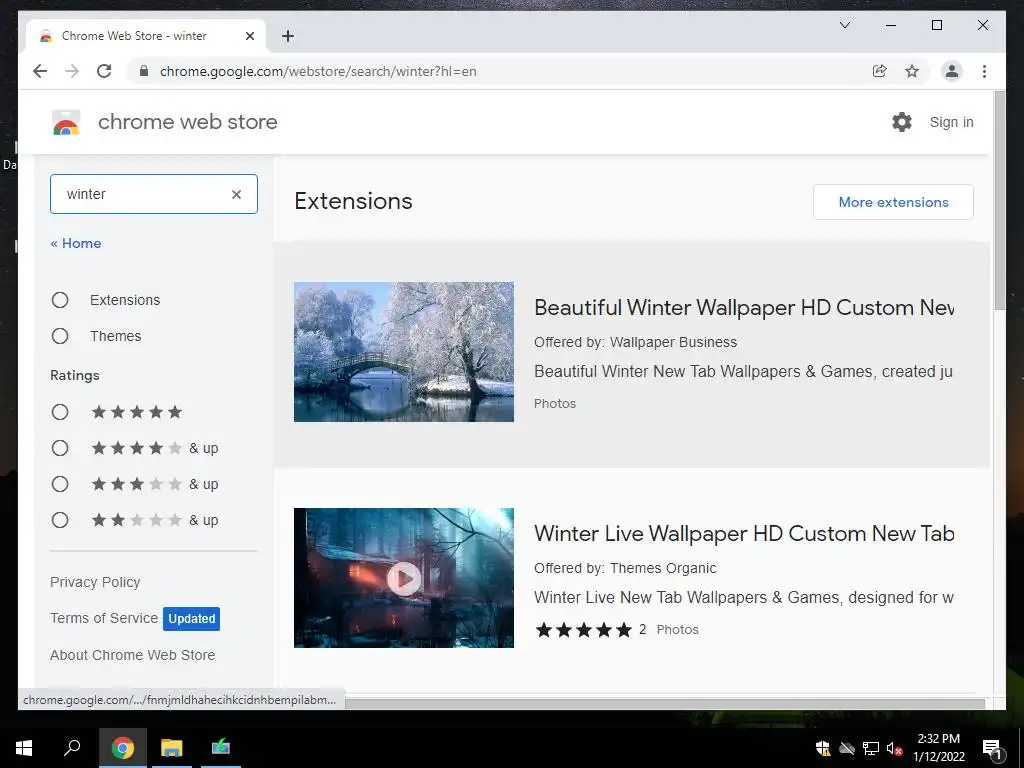The image size is (1024, 768).
Task: Click the monitor app icon beside File Explorer
Action: pos(221,748)
